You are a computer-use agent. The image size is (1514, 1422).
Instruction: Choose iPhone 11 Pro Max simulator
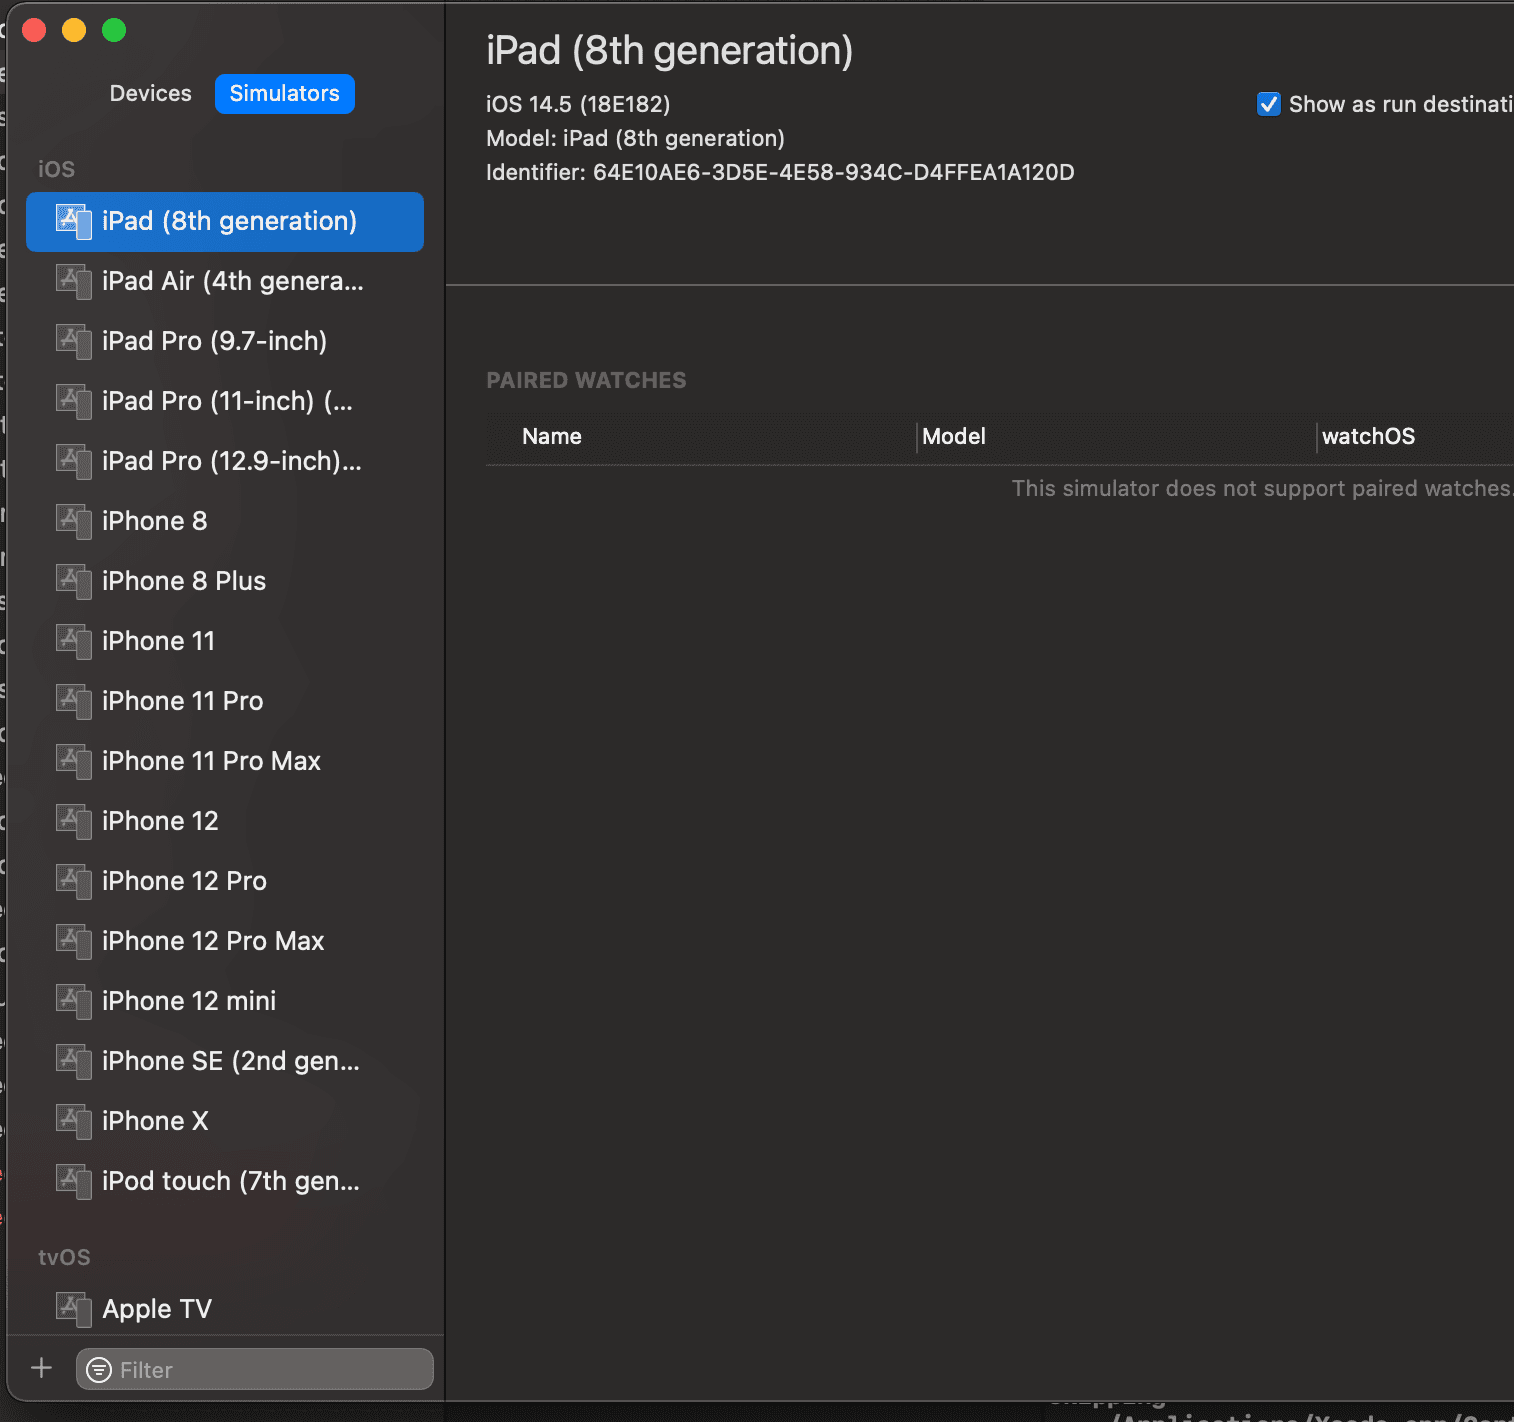211,761
